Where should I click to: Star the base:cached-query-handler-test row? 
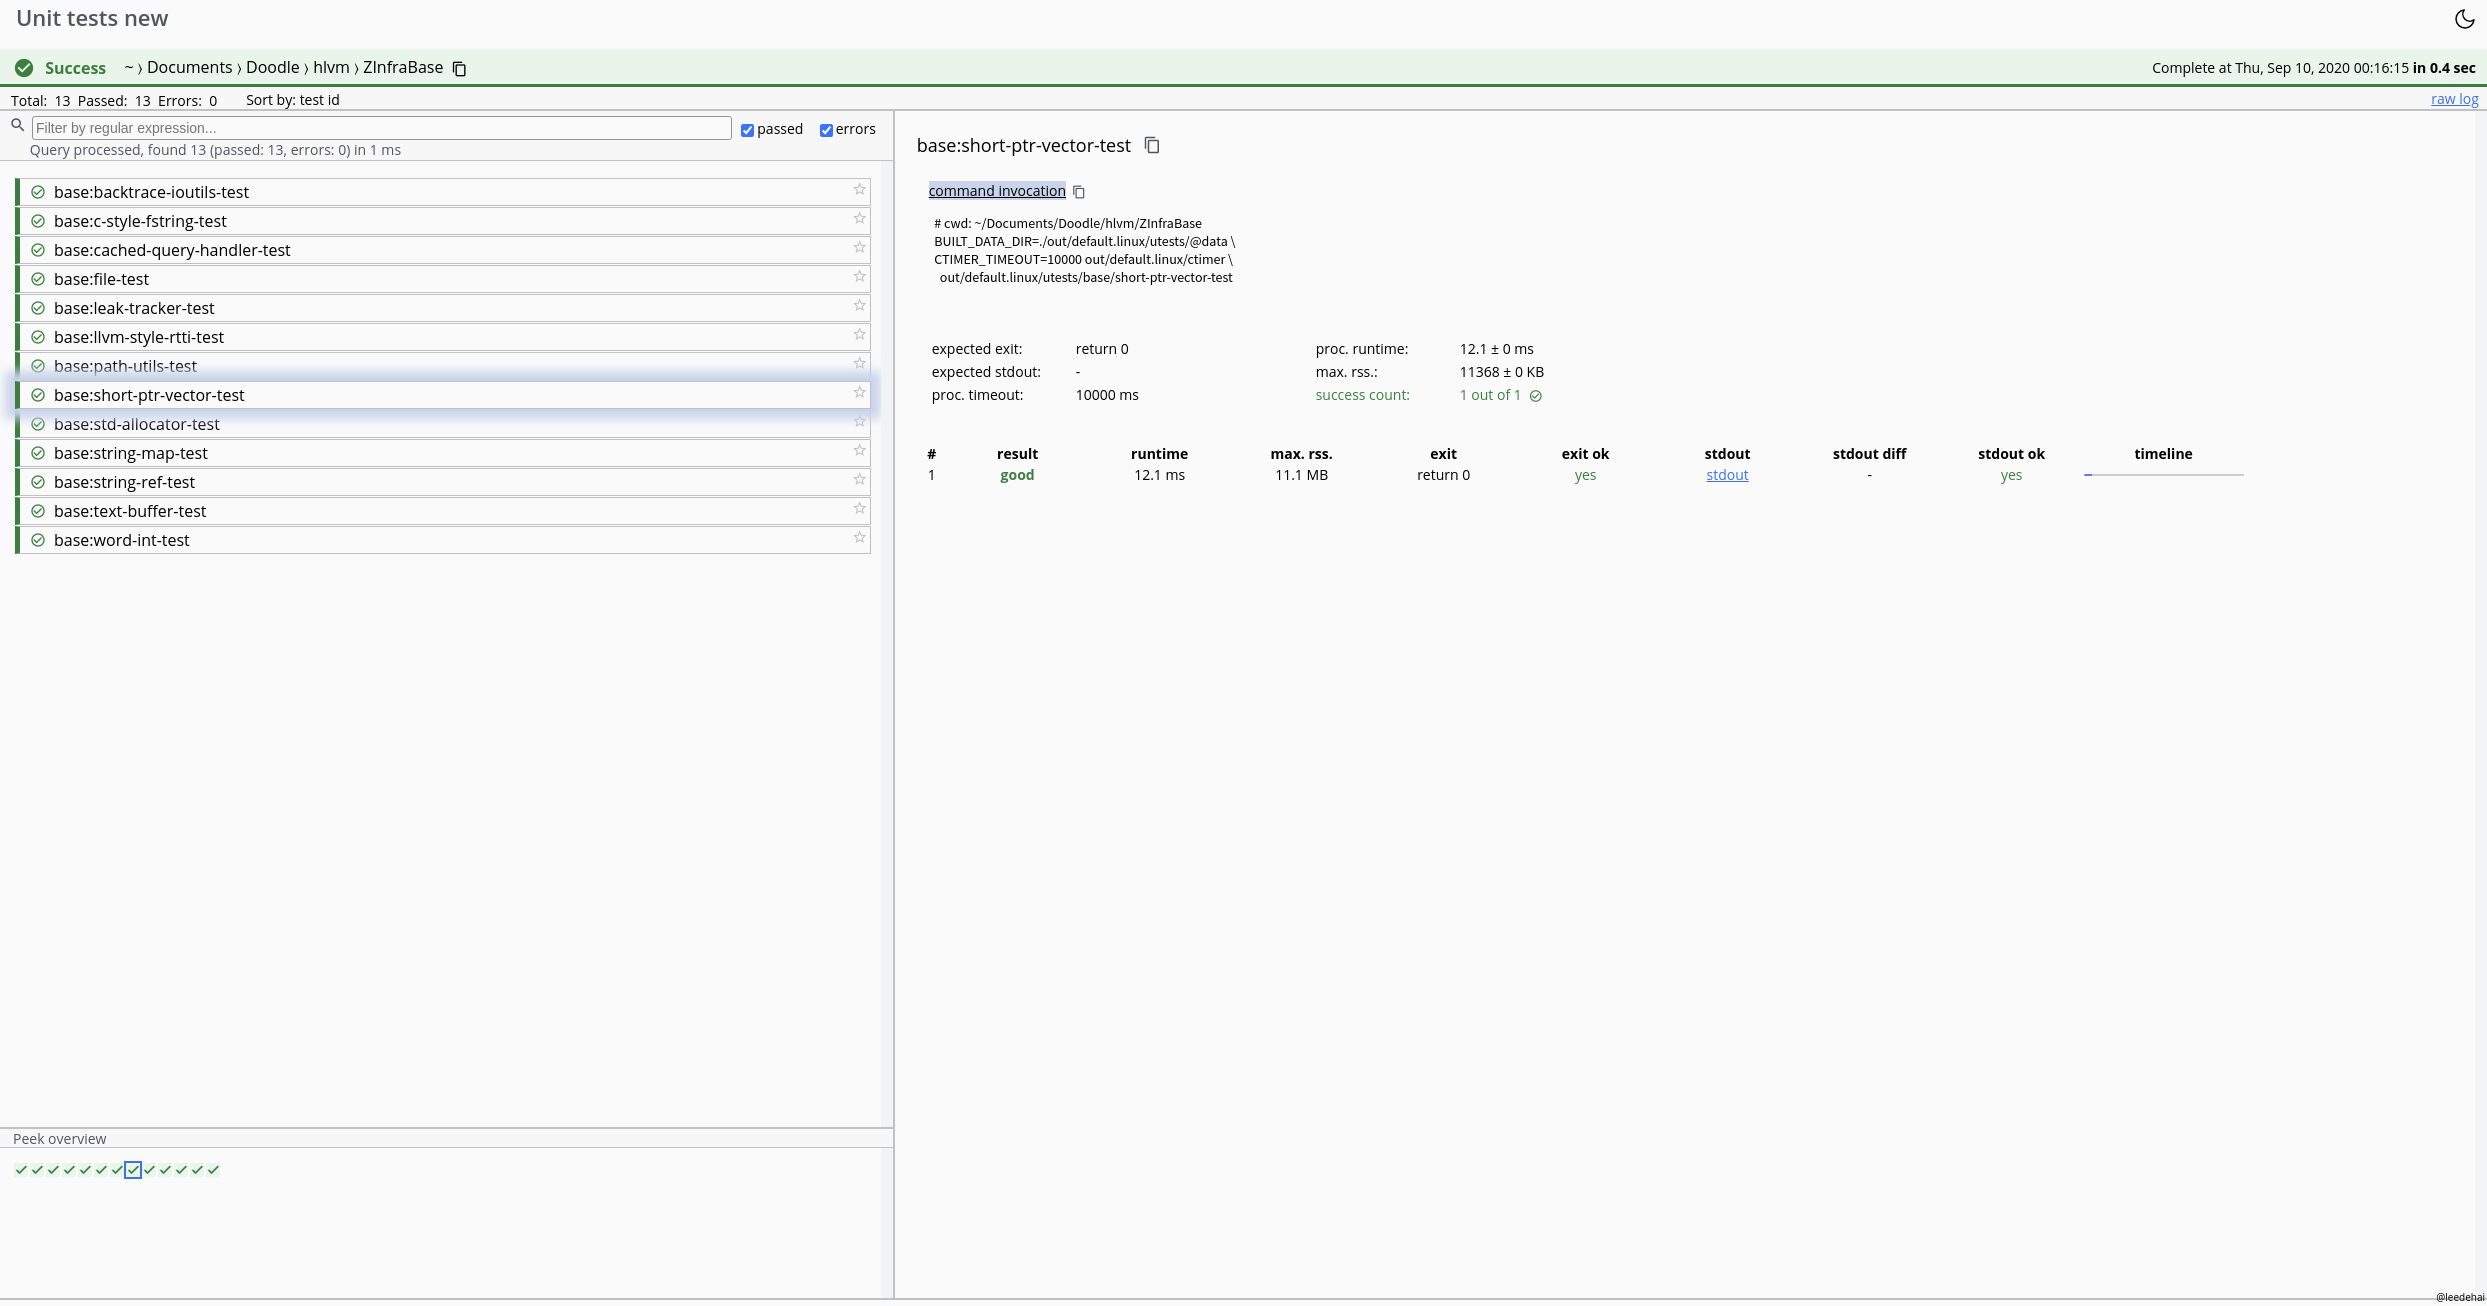pos(859,247)
